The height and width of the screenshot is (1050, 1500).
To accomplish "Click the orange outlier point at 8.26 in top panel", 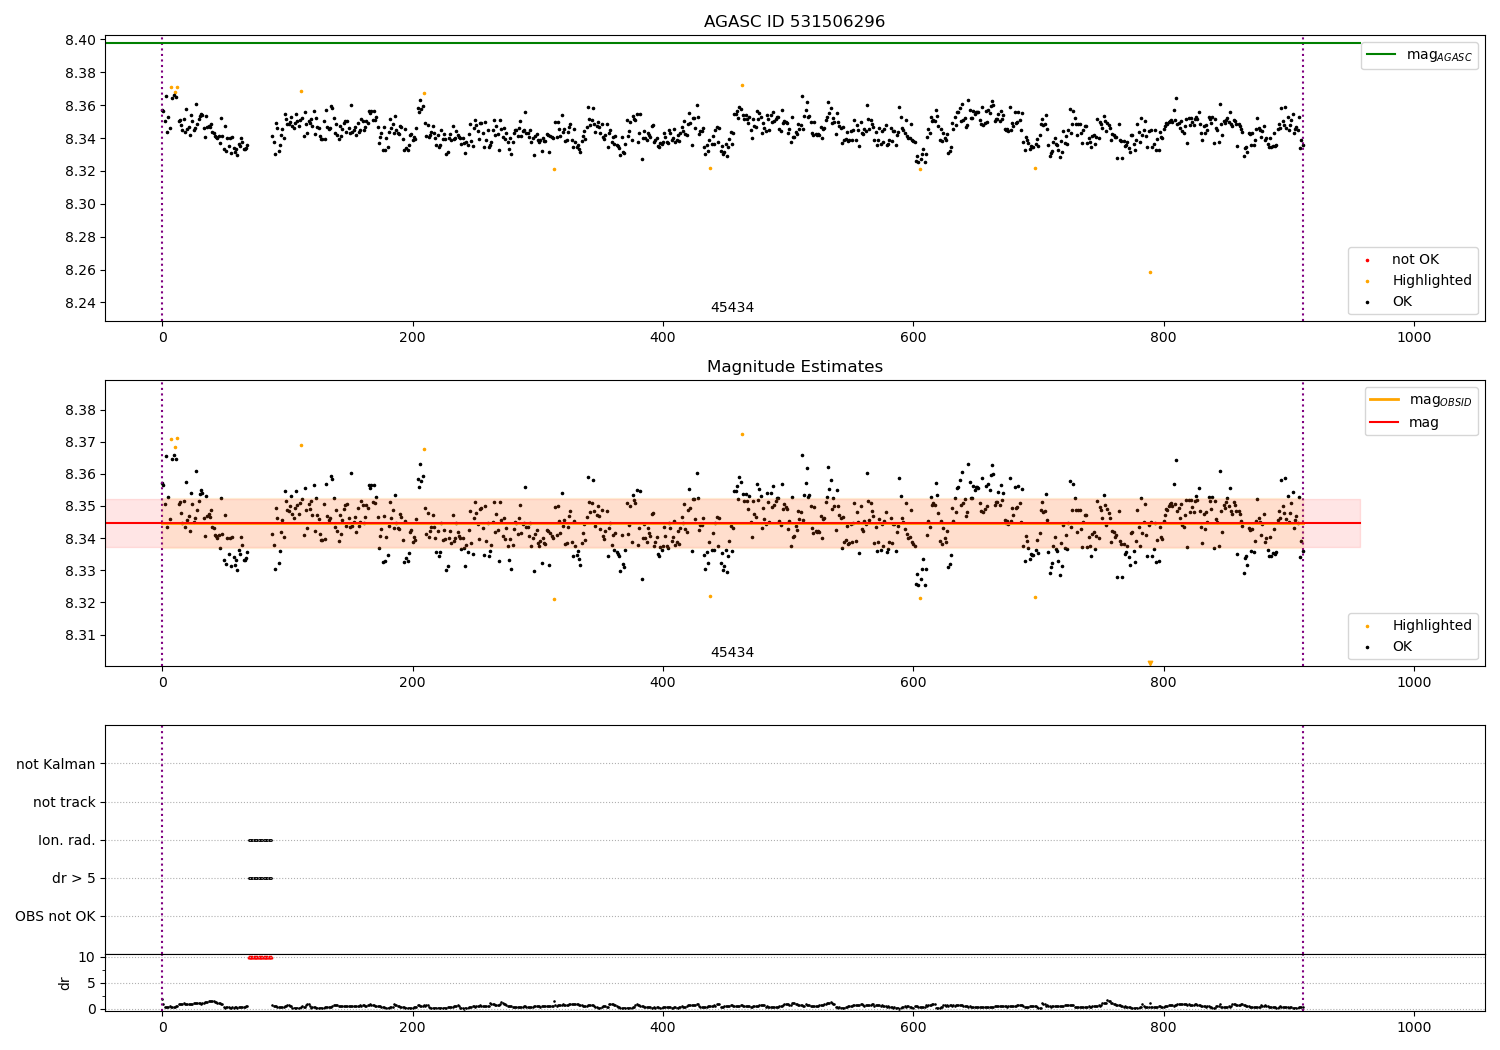I will click(x=1150, y=272).
